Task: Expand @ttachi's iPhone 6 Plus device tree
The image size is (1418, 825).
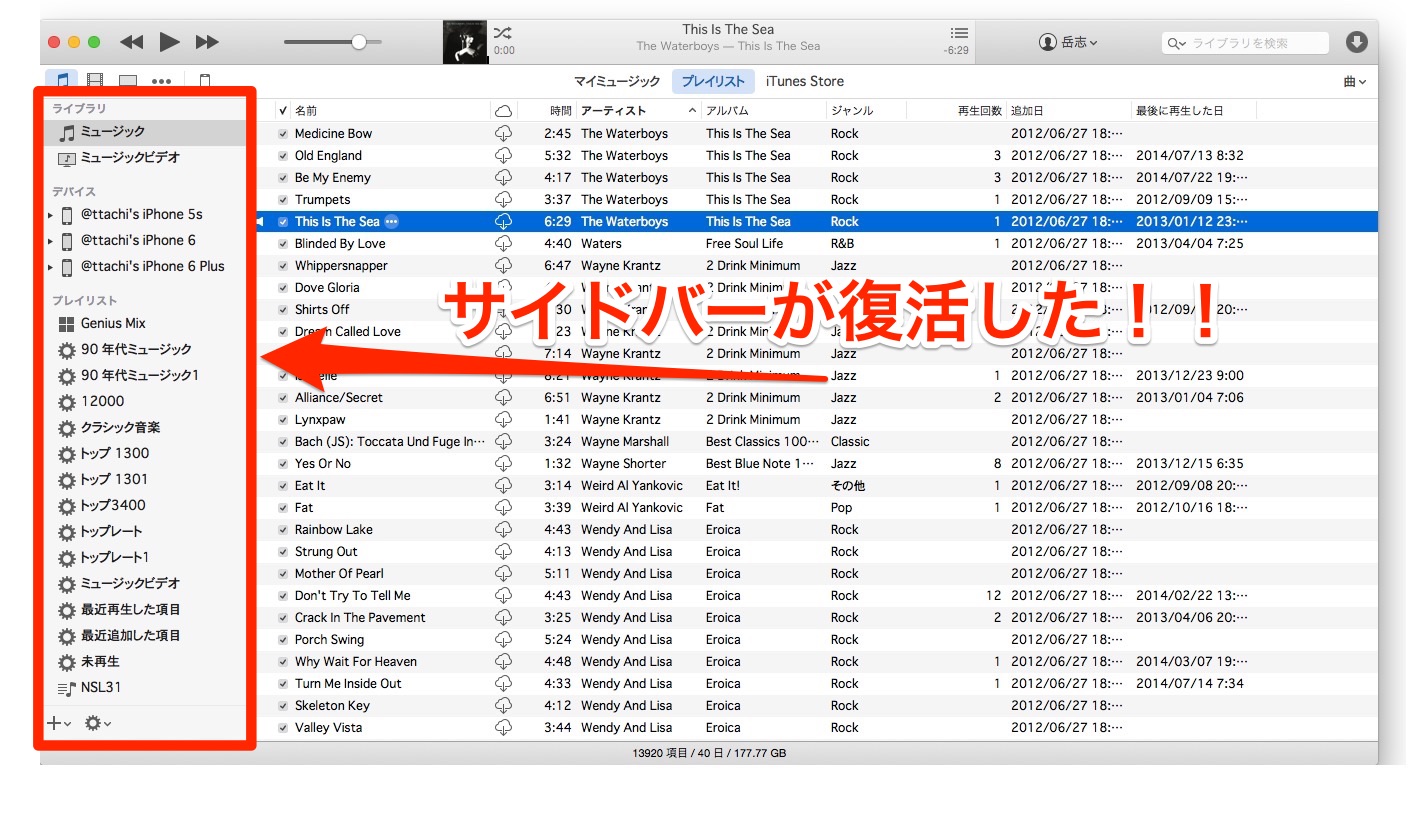Action: 51,267
